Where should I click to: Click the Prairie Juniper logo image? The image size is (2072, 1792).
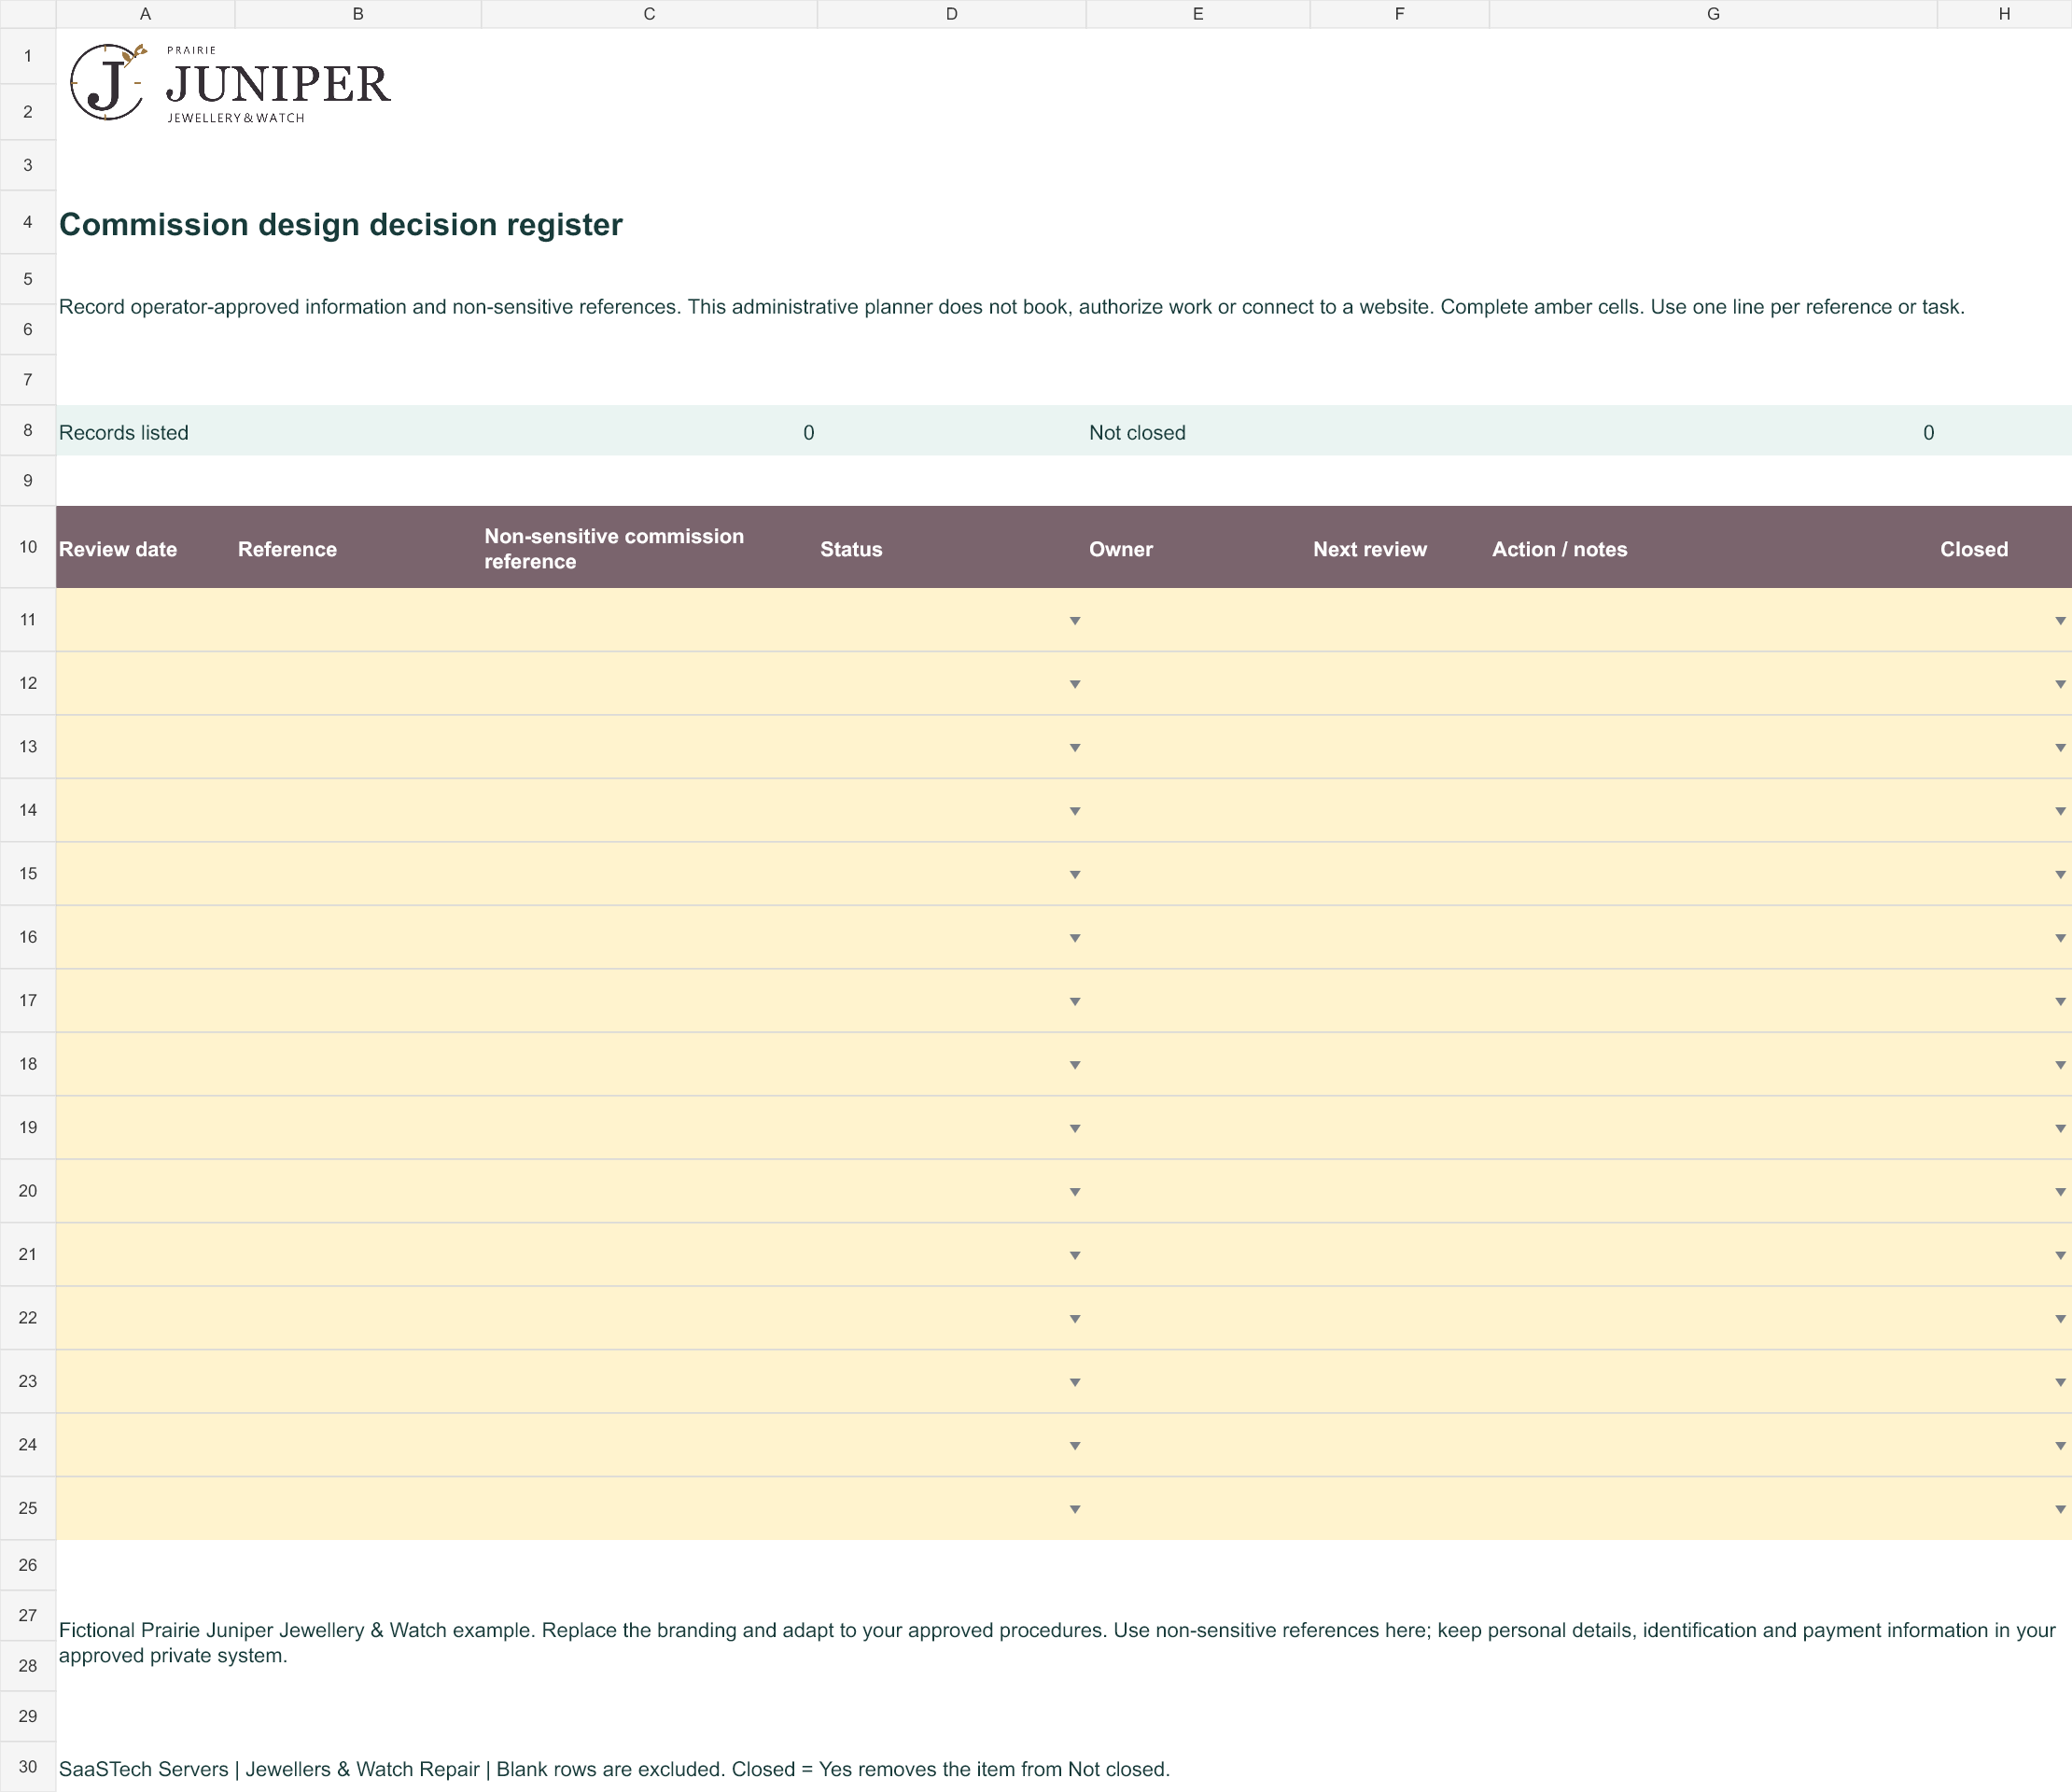click(230, 83)
